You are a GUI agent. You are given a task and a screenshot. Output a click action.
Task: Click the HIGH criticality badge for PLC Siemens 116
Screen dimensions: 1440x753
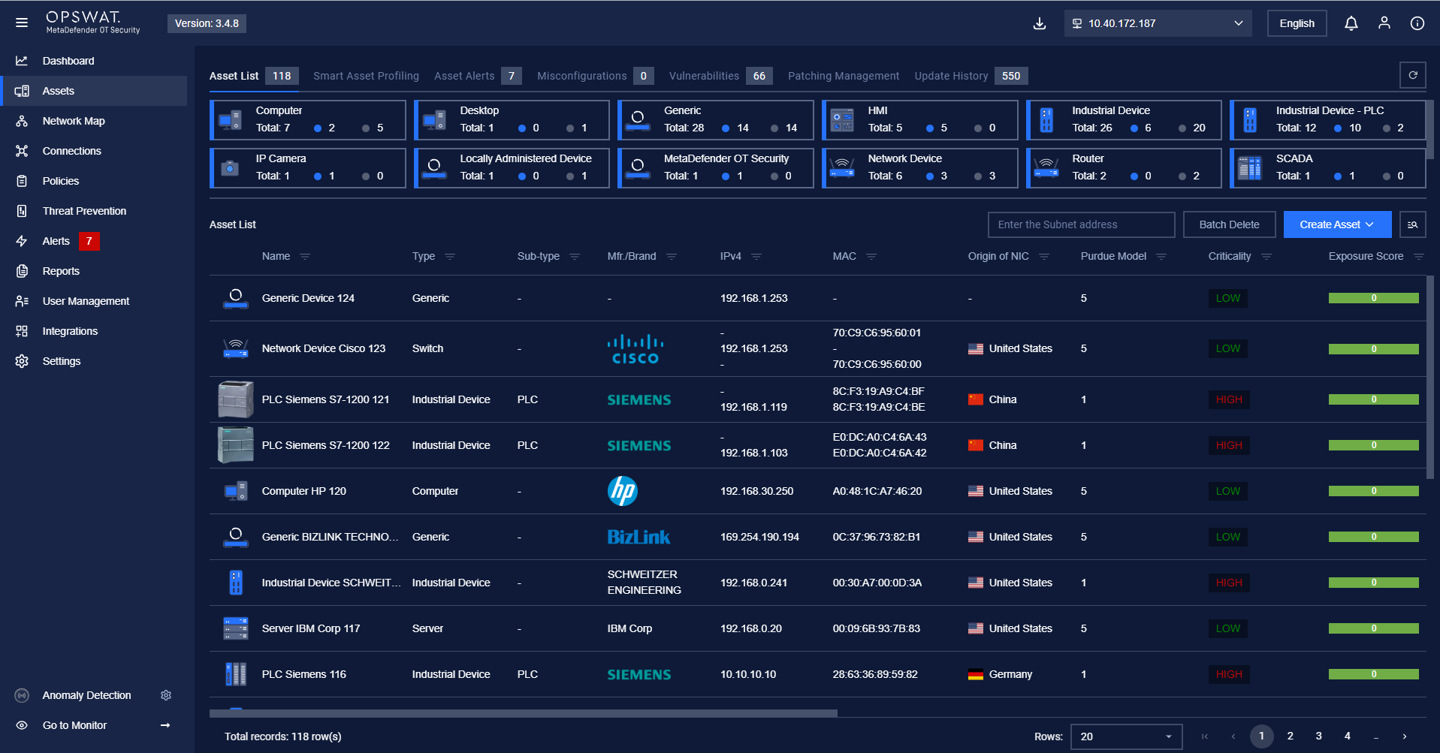coord(1228,674)
